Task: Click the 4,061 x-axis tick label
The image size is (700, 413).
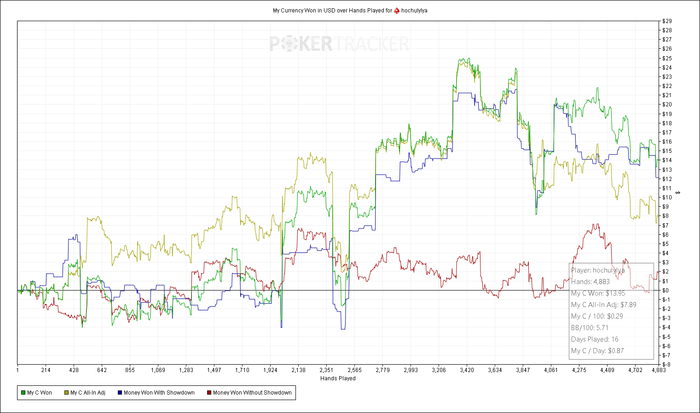Action: point(551,370)
